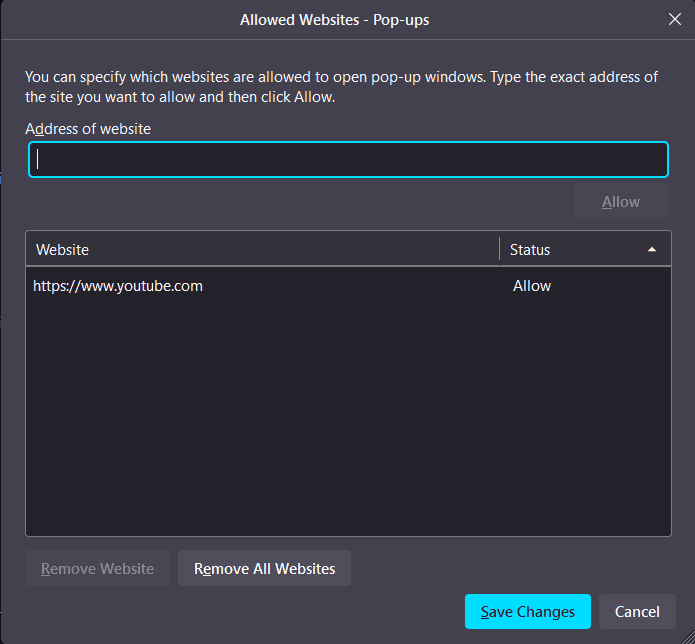
Task: Click the sort arrow in Status column
Action: tap(652, 249)
